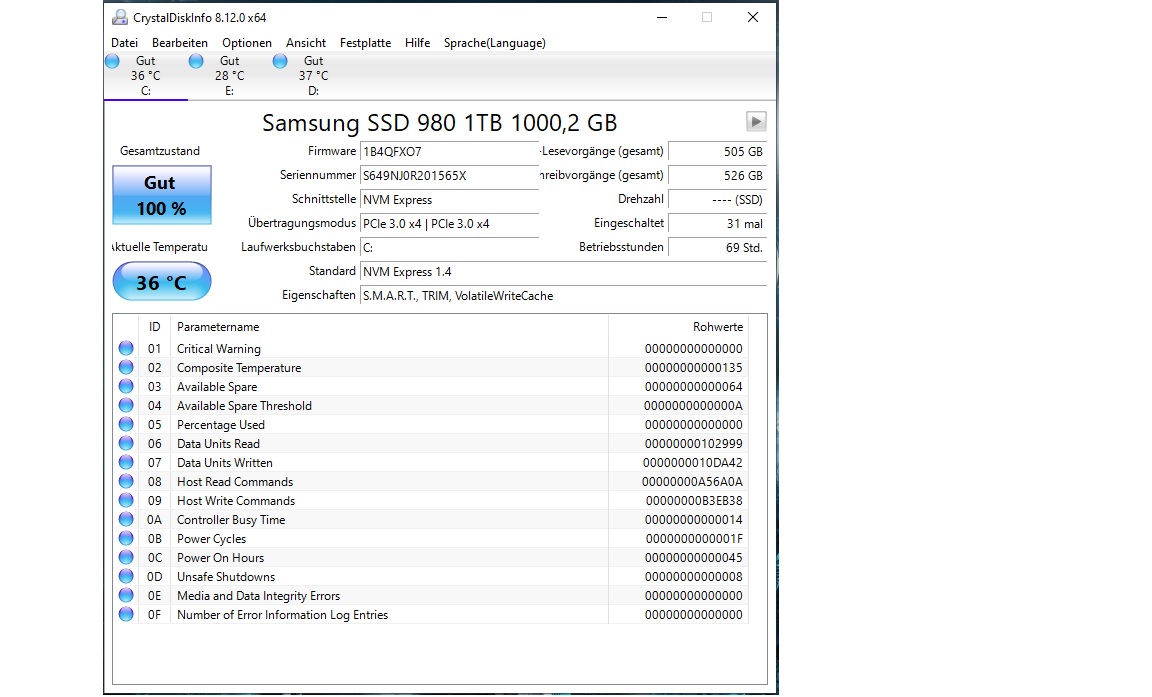Click raw value 00000000A56A0A
This screenshot has height=697, width=1152.
tap(692, 482)
